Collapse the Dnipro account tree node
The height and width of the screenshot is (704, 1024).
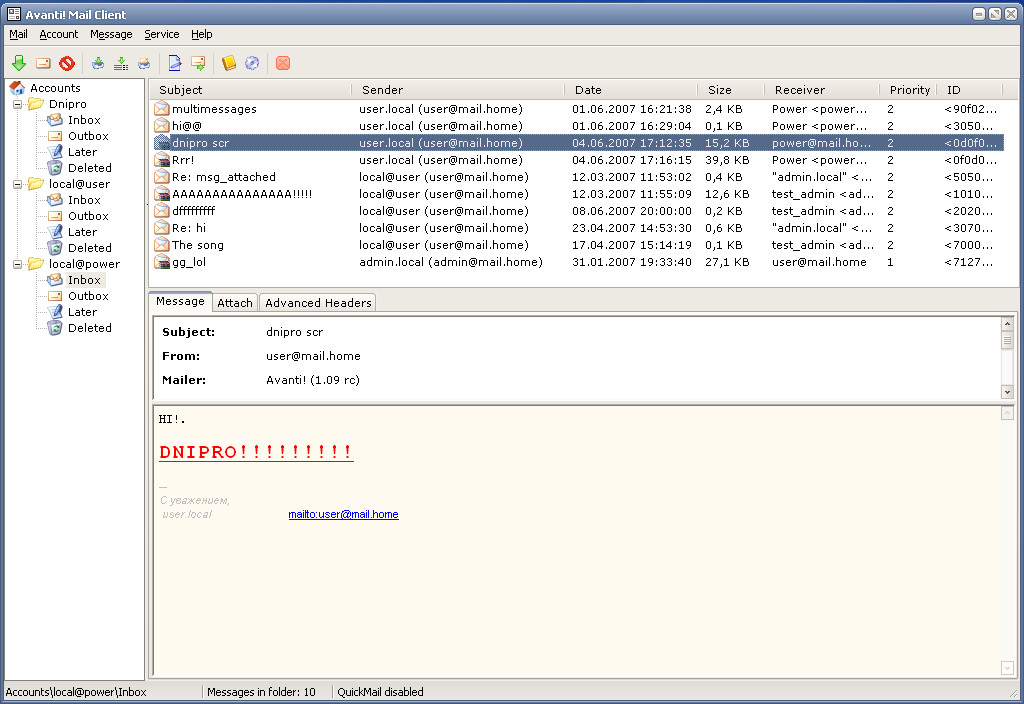point(18,104)
